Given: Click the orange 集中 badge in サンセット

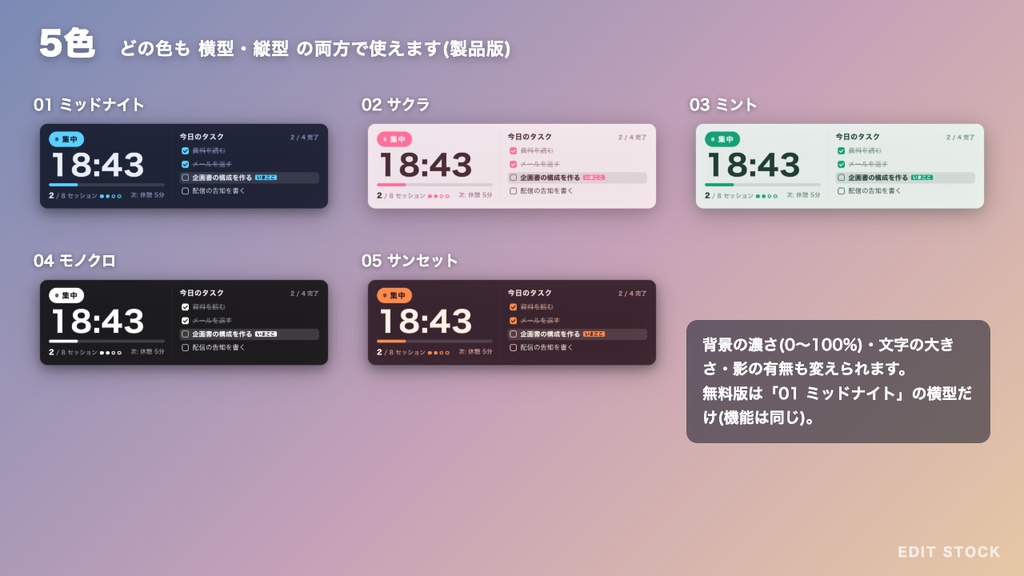Looking at the screenshot, I should pyautogui.click(x=394, y=295).
